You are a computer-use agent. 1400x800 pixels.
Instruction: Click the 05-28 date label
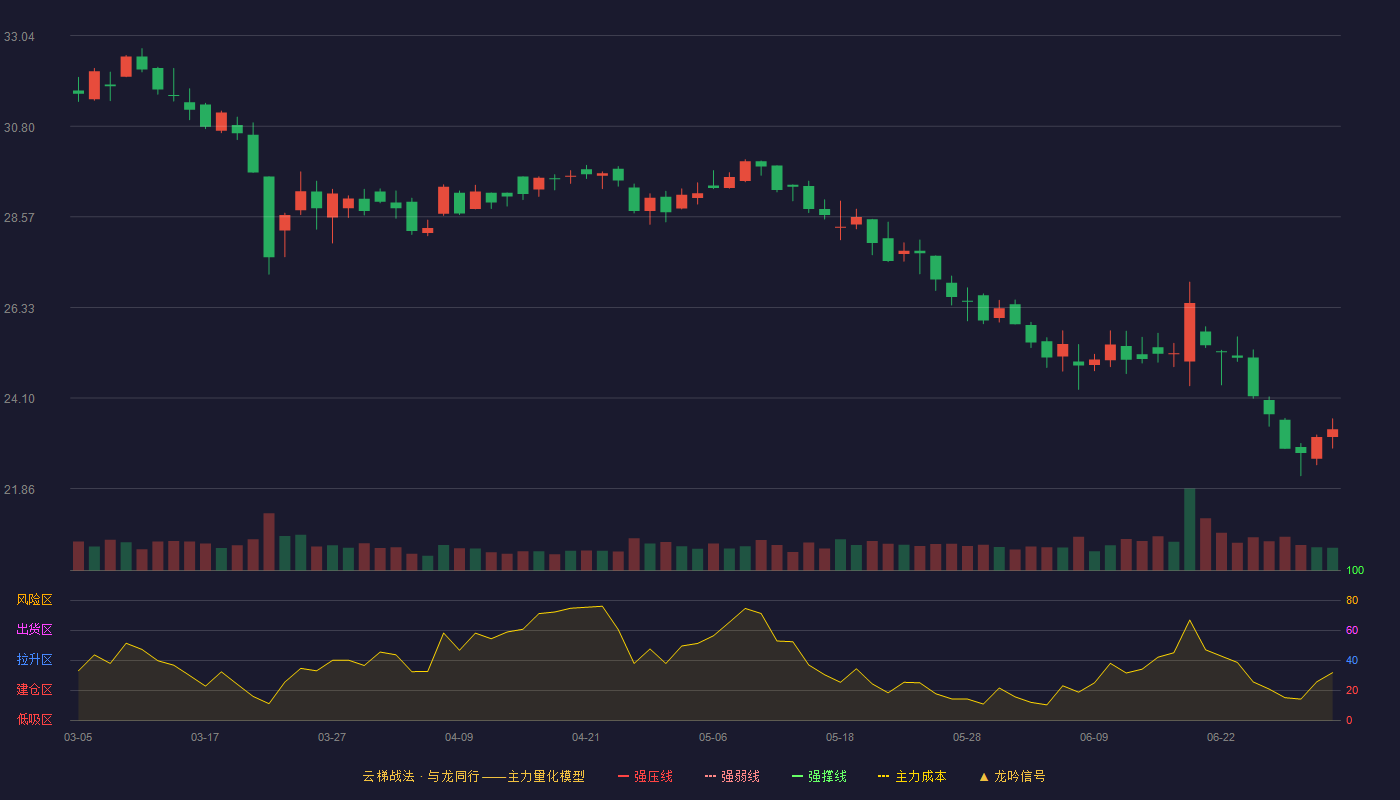click(967, 737)
